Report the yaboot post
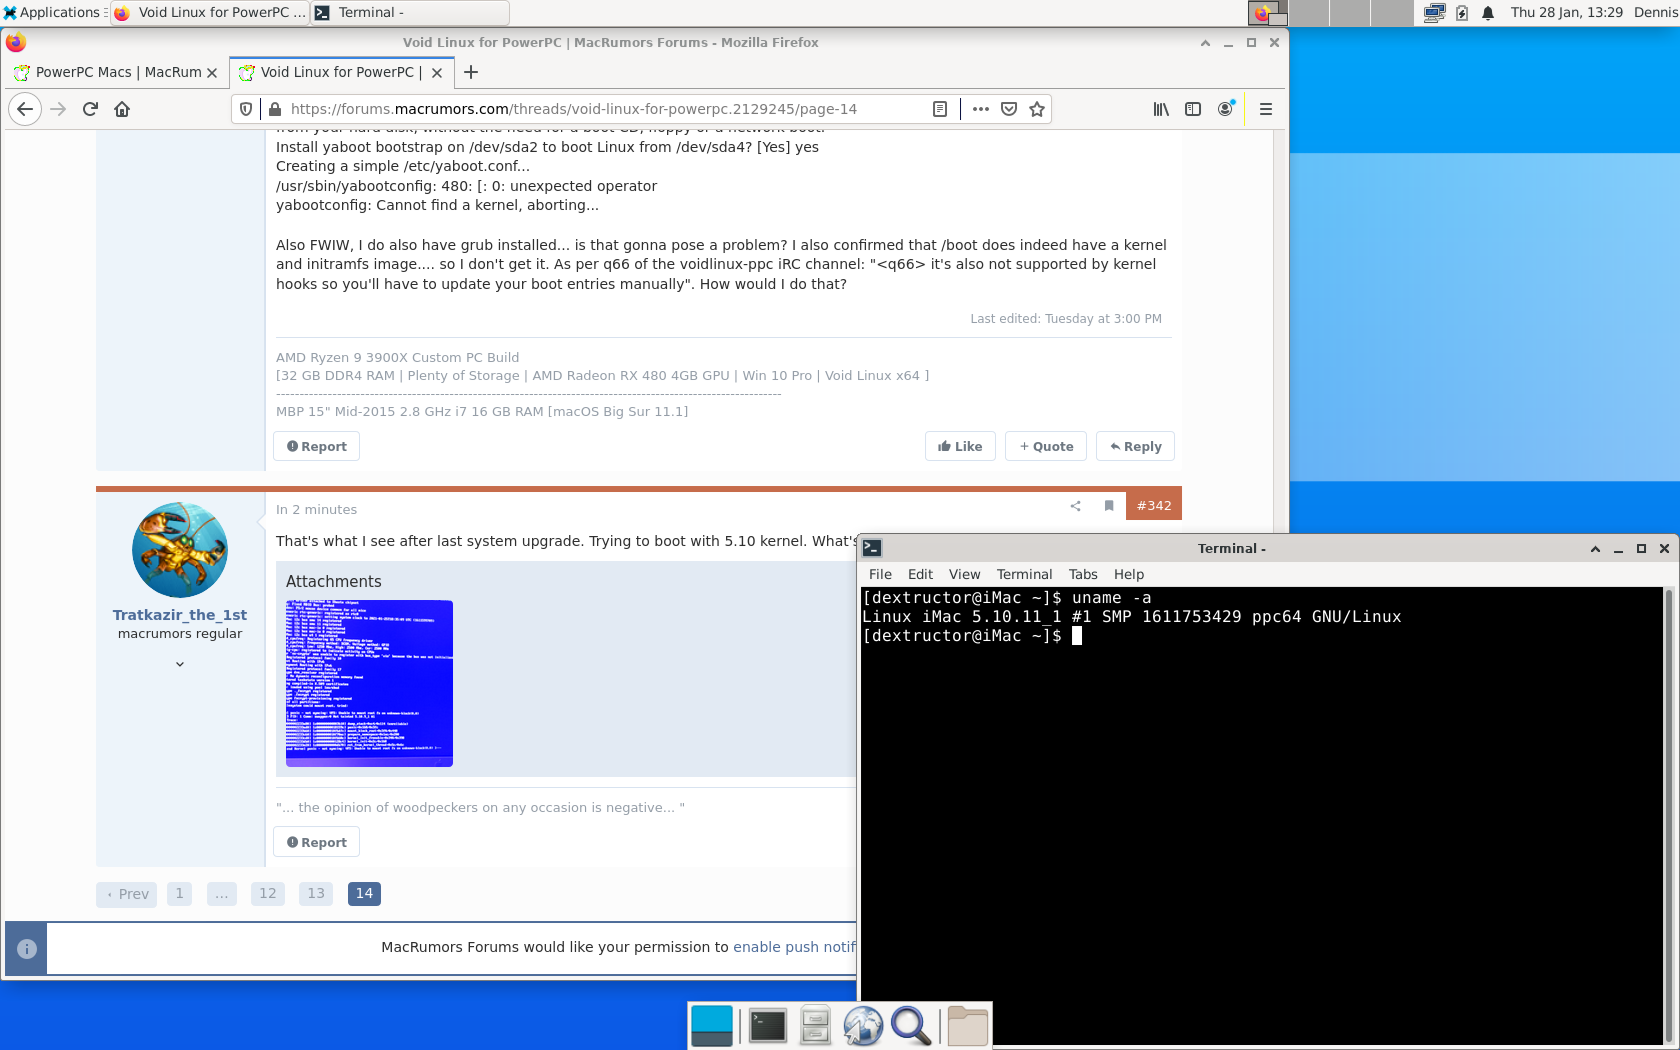Image resolution: width=1680 pixels, height=1050 pixels. click(316, 446)
